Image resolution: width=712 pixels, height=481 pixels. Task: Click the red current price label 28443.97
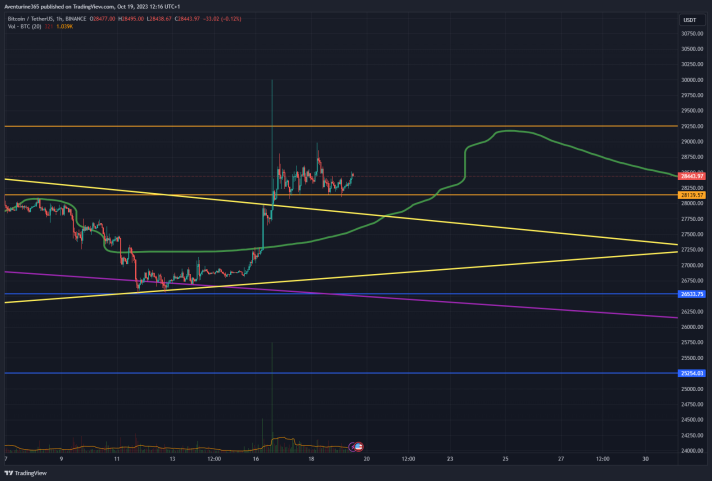tap(692, 176)
